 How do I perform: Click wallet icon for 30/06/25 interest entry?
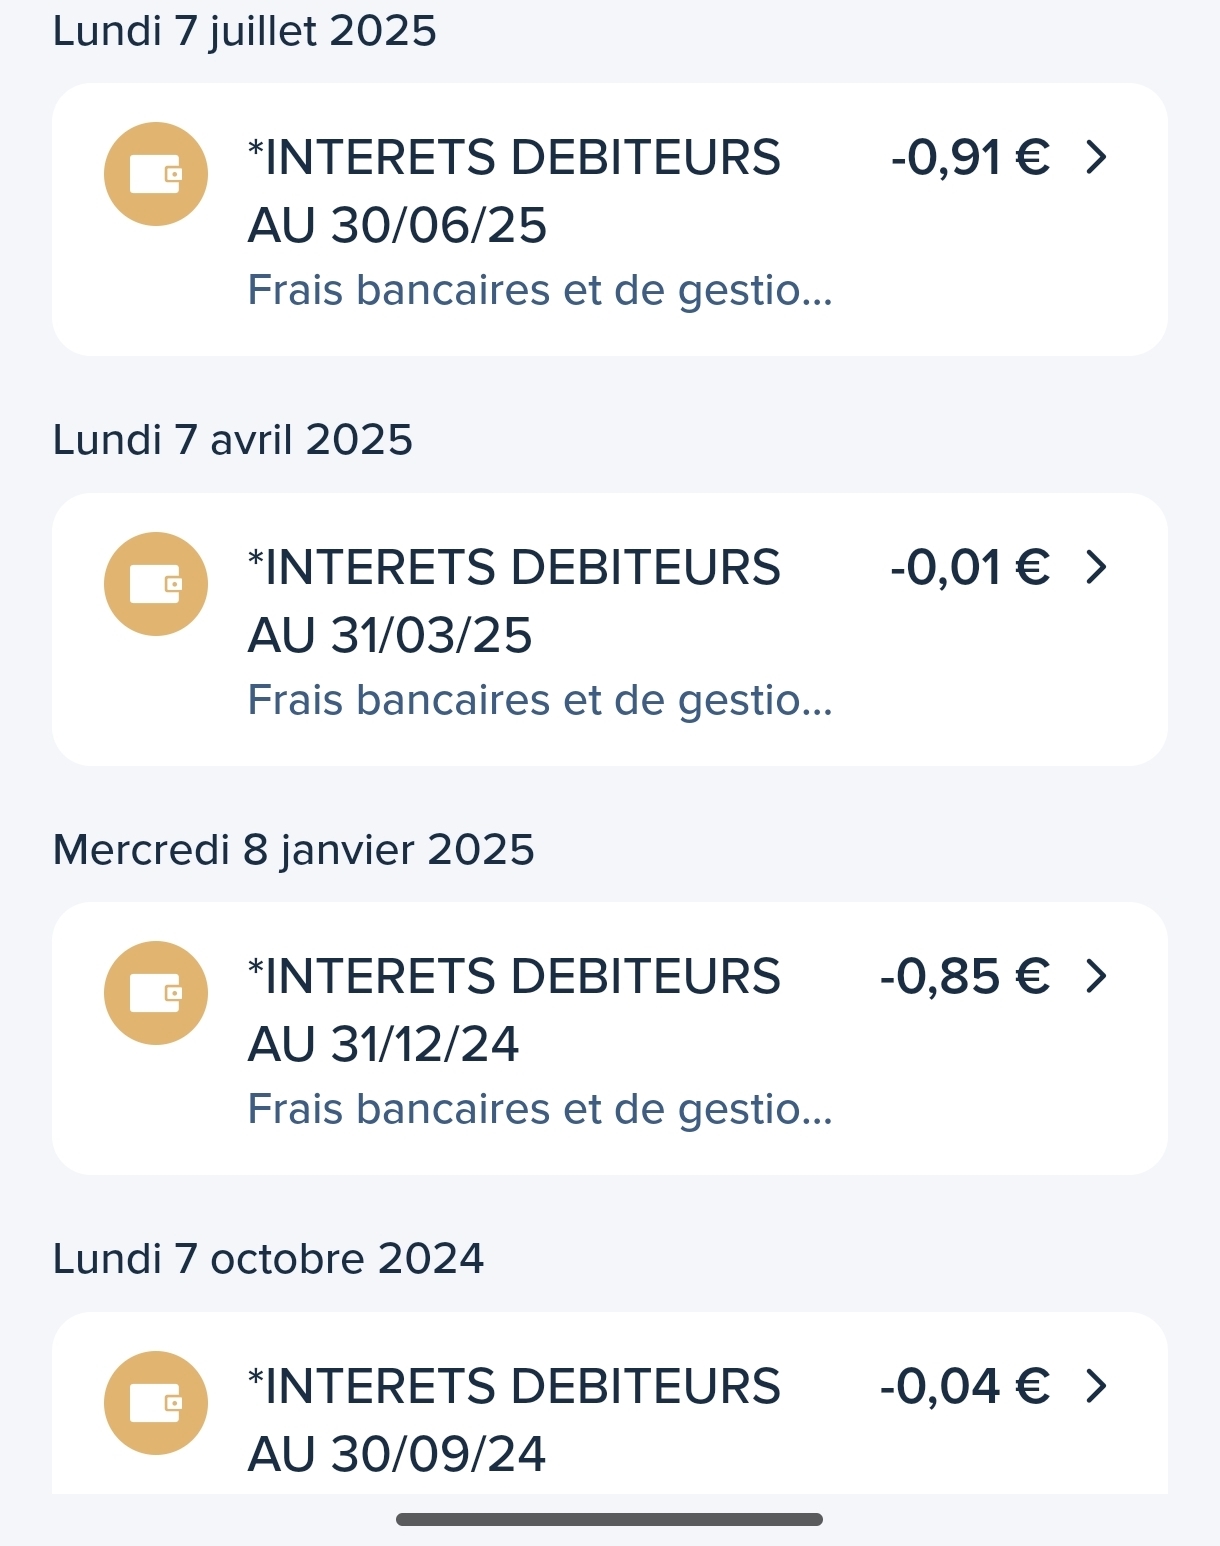point(156,174)
